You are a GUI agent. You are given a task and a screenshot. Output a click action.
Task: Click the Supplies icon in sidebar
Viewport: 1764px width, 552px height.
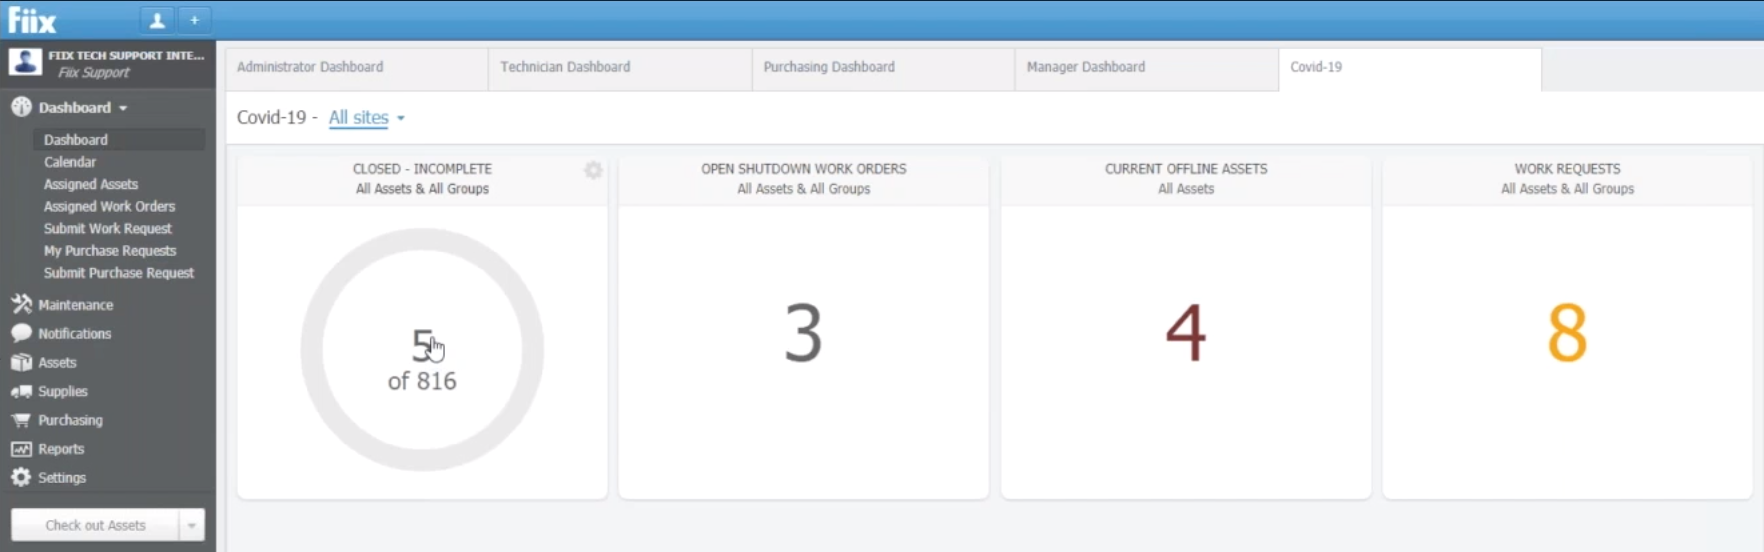click(21, 391)
